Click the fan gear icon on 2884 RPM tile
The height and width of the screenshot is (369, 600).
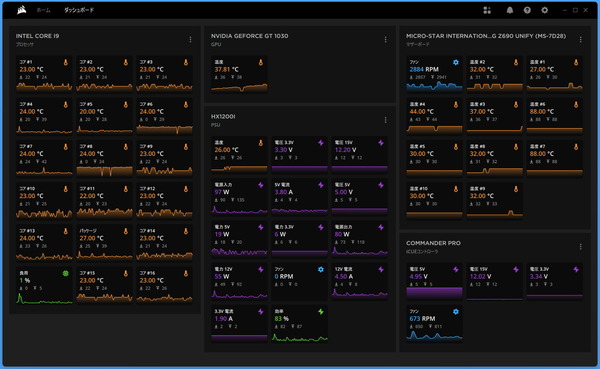456,62
